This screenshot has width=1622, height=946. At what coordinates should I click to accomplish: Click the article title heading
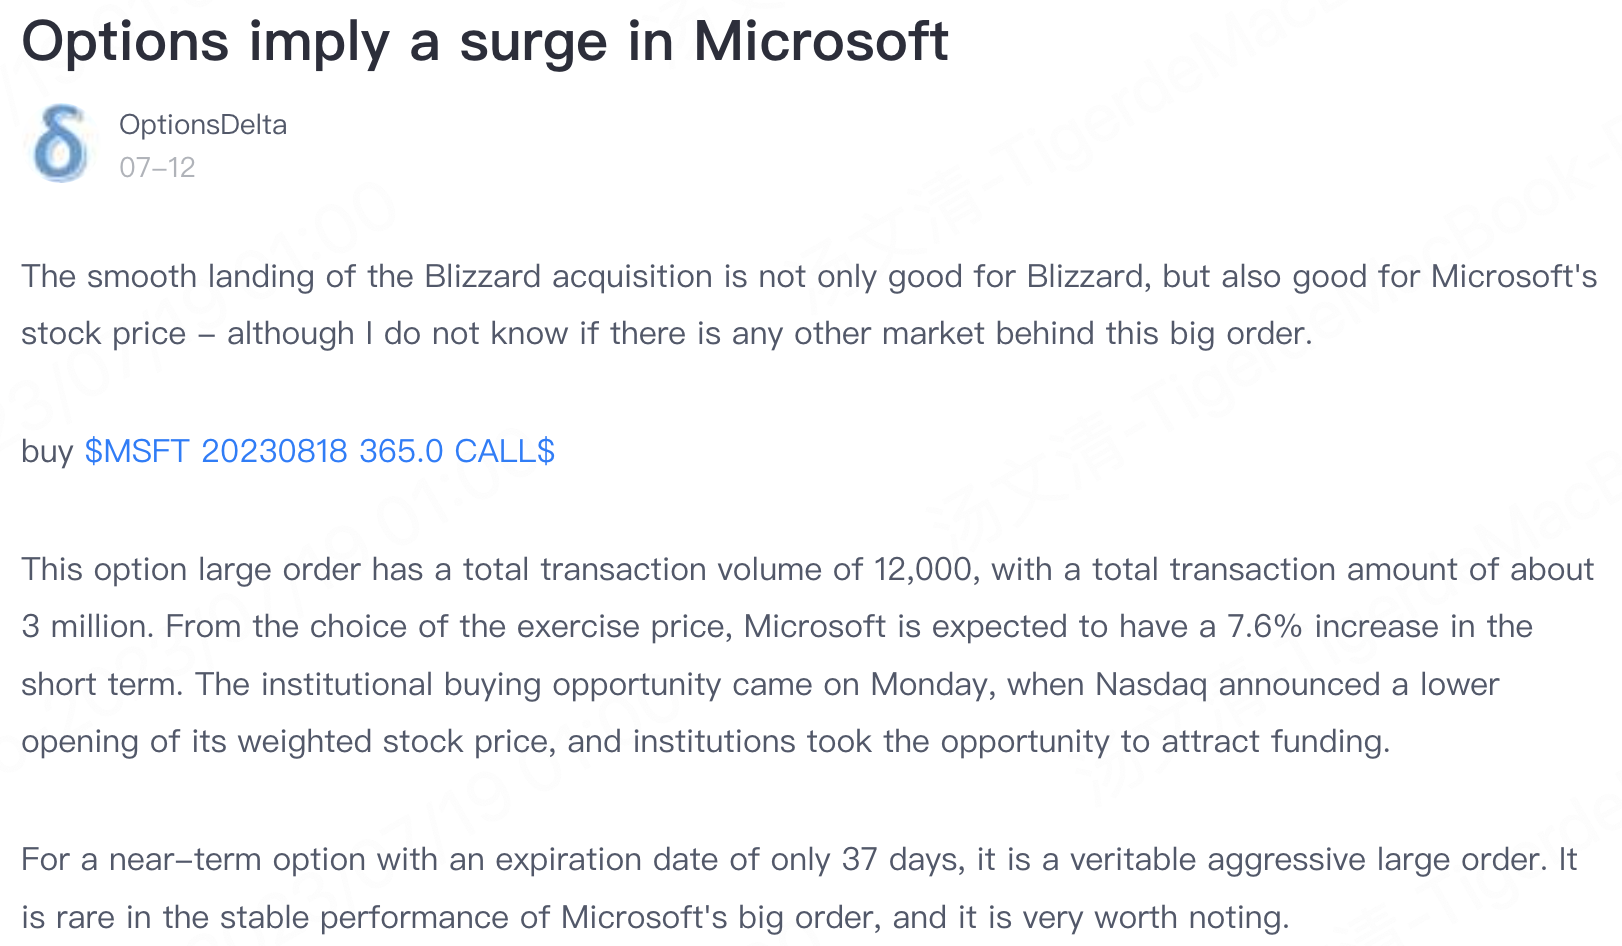485,42
